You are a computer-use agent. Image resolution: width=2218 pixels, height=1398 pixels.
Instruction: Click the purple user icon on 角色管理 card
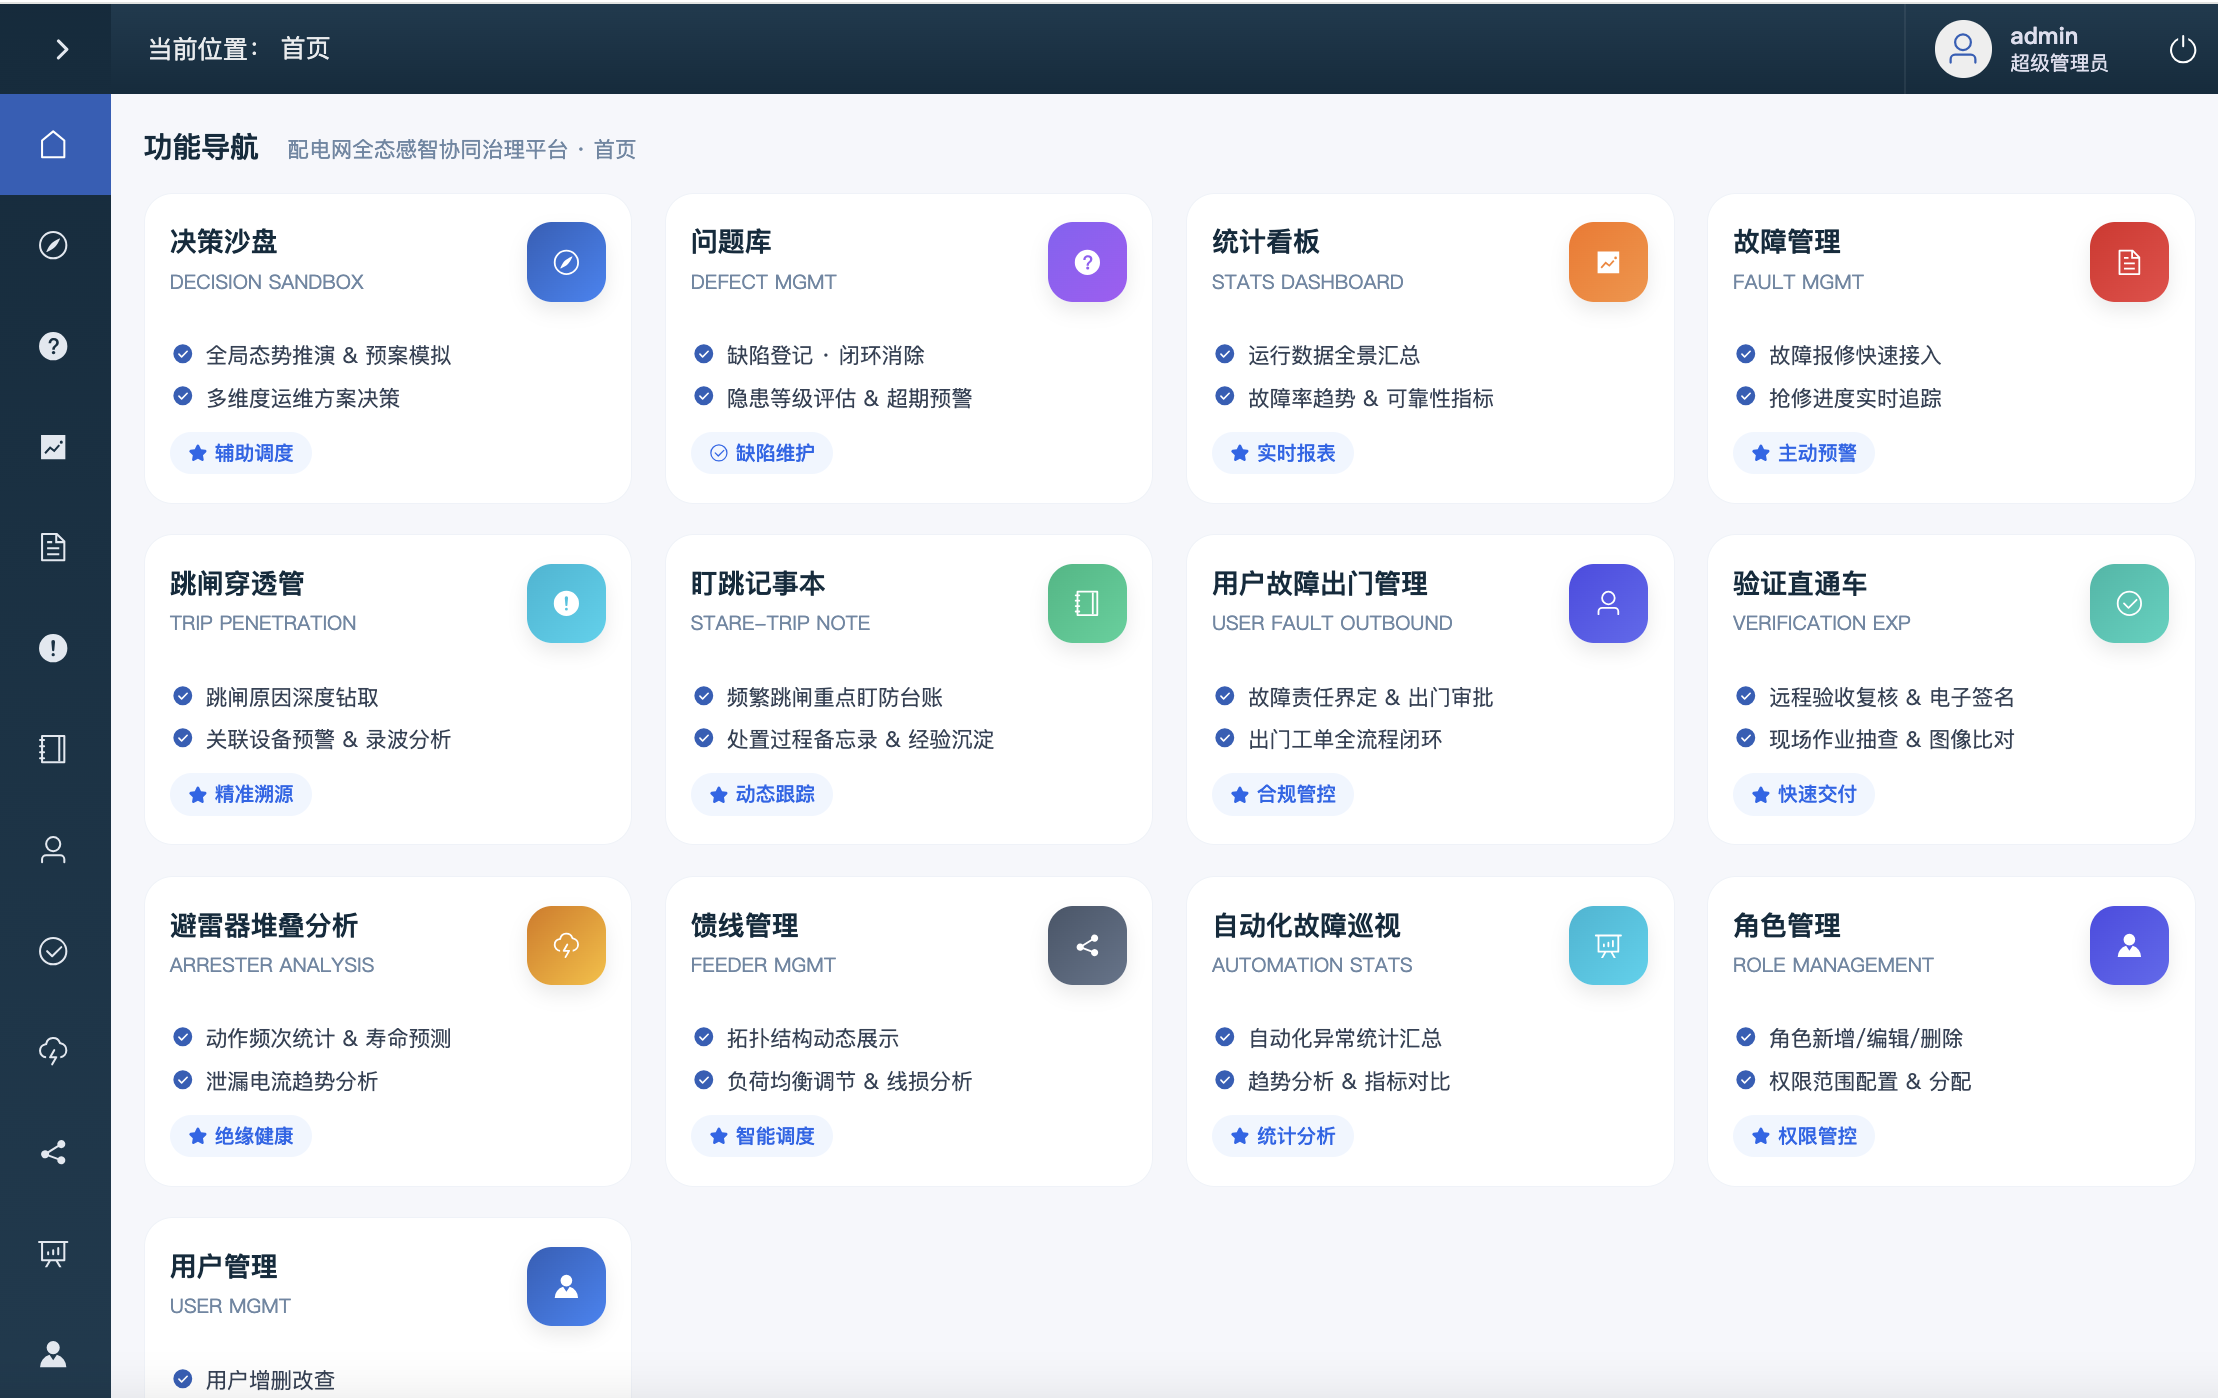pos(2129,945)
